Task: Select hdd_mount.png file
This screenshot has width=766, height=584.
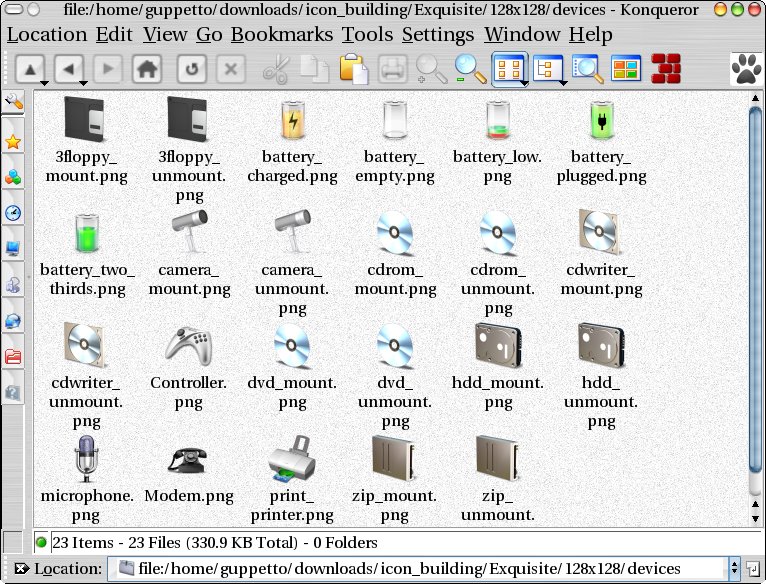Action: (498, 367)
